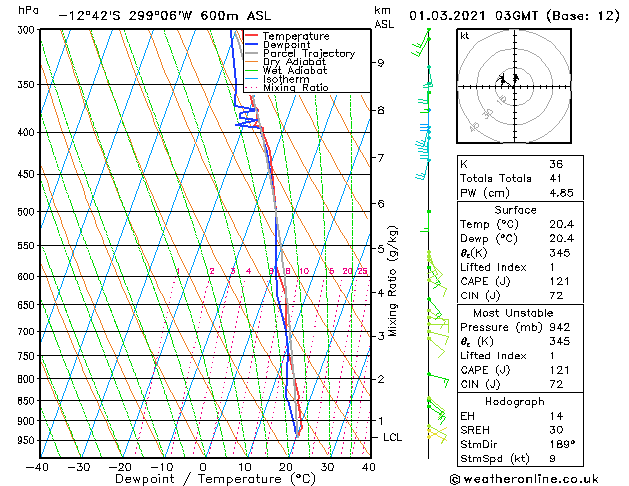Viewport: 629px width, 486px height.
Task: Click the 500 hPa pressure level label
Action: 26,211
